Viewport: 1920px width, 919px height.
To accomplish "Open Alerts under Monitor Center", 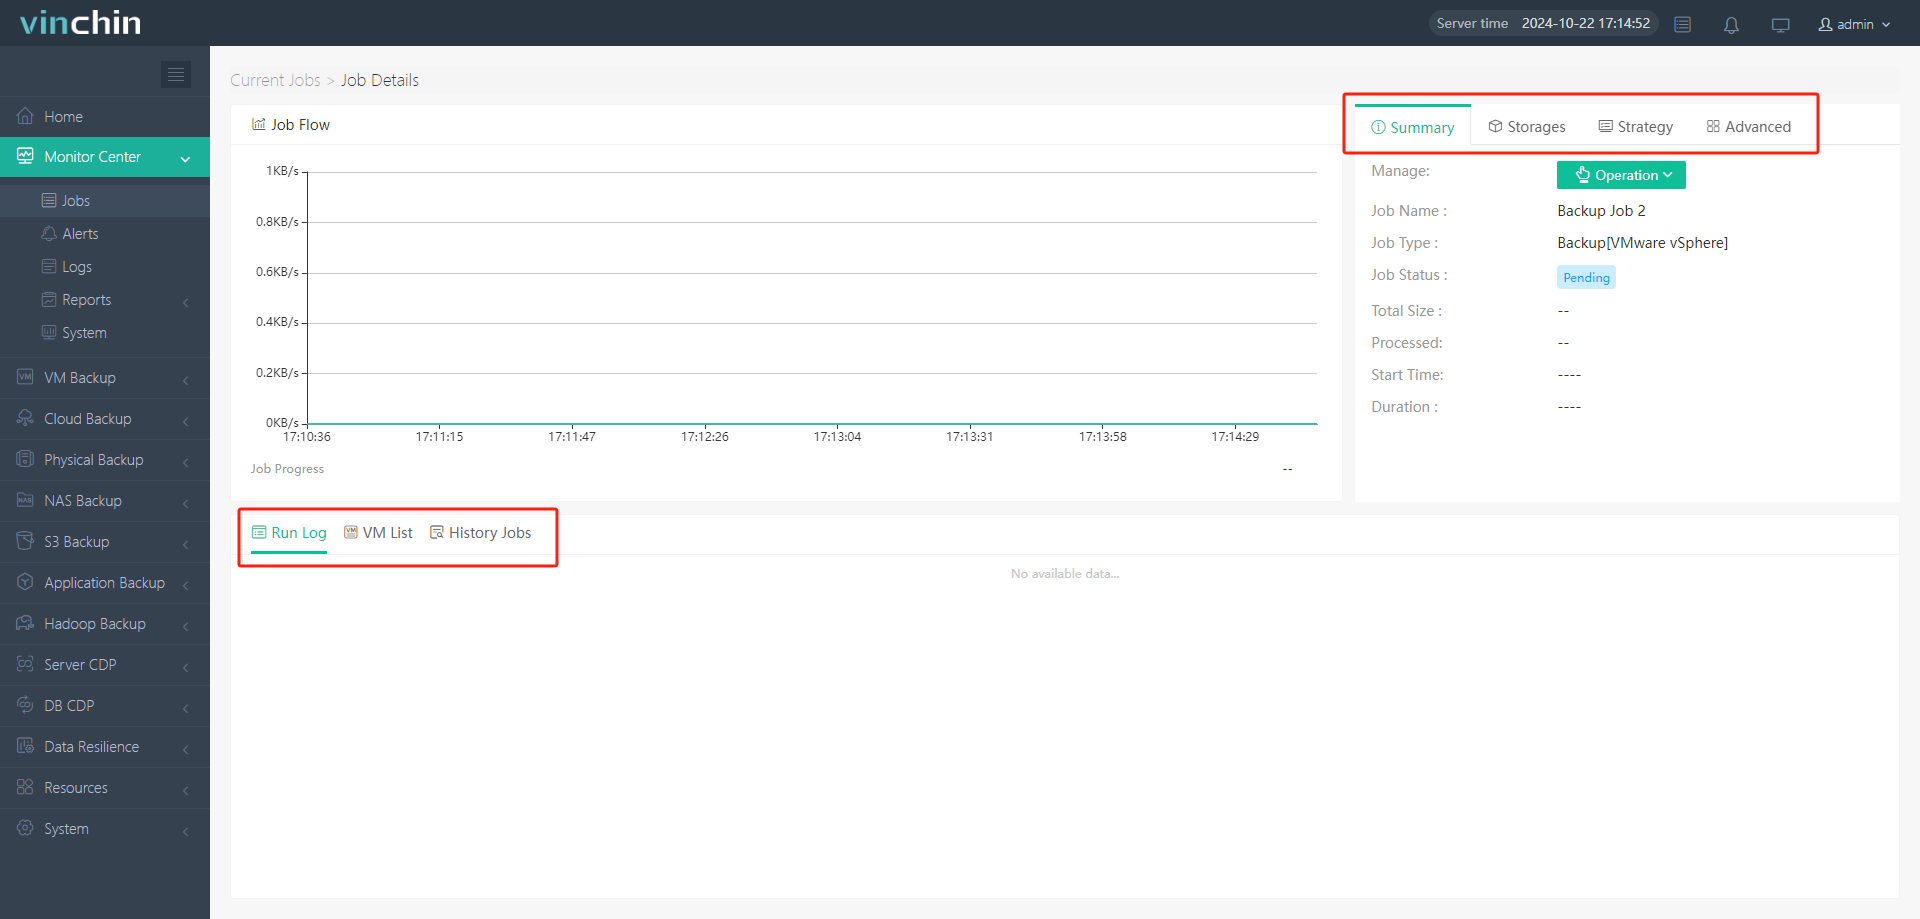I will [80, 234].
